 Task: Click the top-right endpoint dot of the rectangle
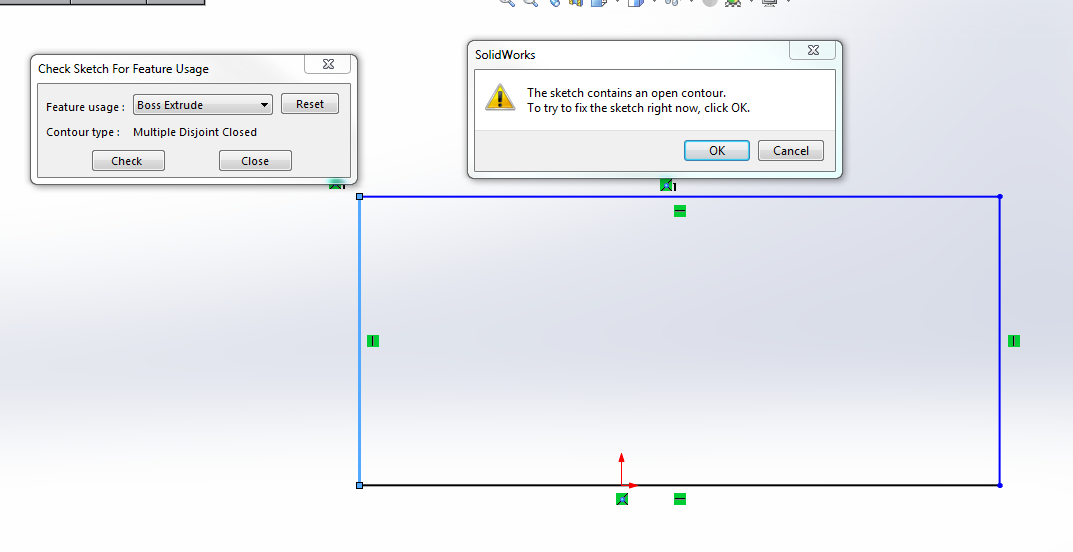[x=1000, y=197]
